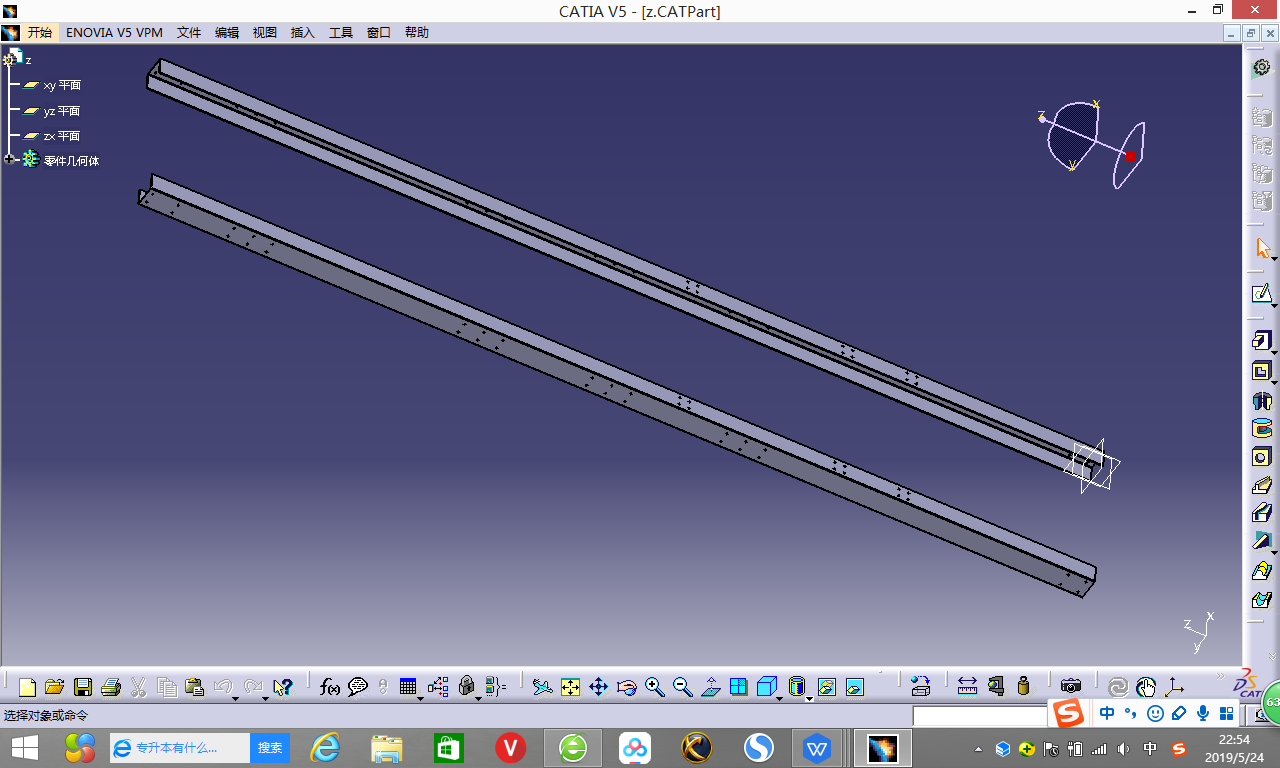This screenshot has height=768, width=1280.
Task: Click the comment speech-bubble toolbar icon
Action: (357, 687)
